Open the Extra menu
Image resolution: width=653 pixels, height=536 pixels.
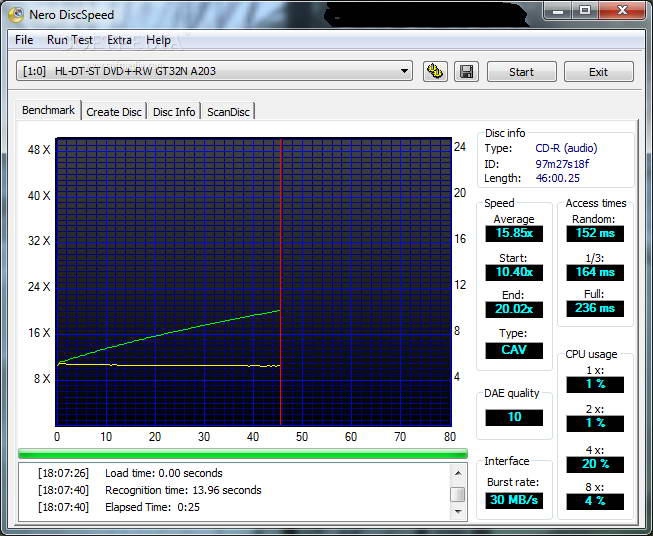click(119, 40)
